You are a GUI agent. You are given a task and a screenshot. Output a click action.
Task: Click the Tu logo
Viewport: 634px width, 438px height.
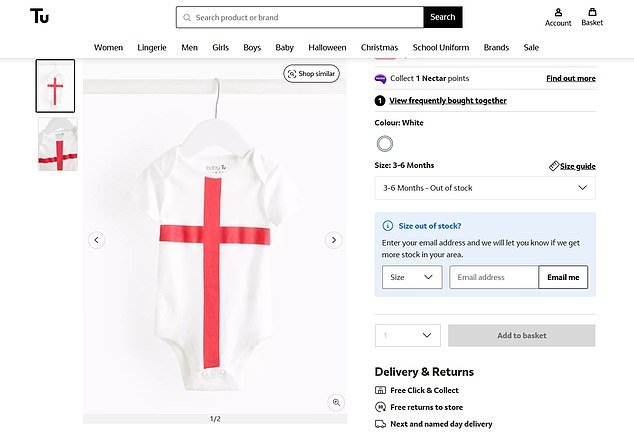(x=40, y=16)
